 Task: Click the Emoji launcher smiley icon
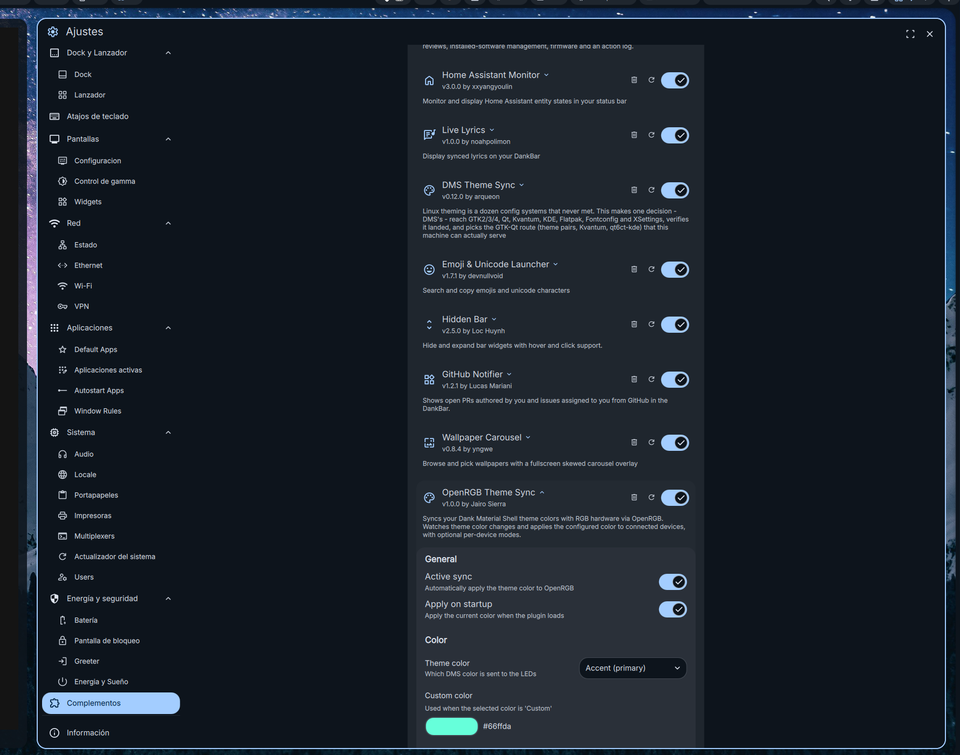pyautogui.click(x=429, y=269)
